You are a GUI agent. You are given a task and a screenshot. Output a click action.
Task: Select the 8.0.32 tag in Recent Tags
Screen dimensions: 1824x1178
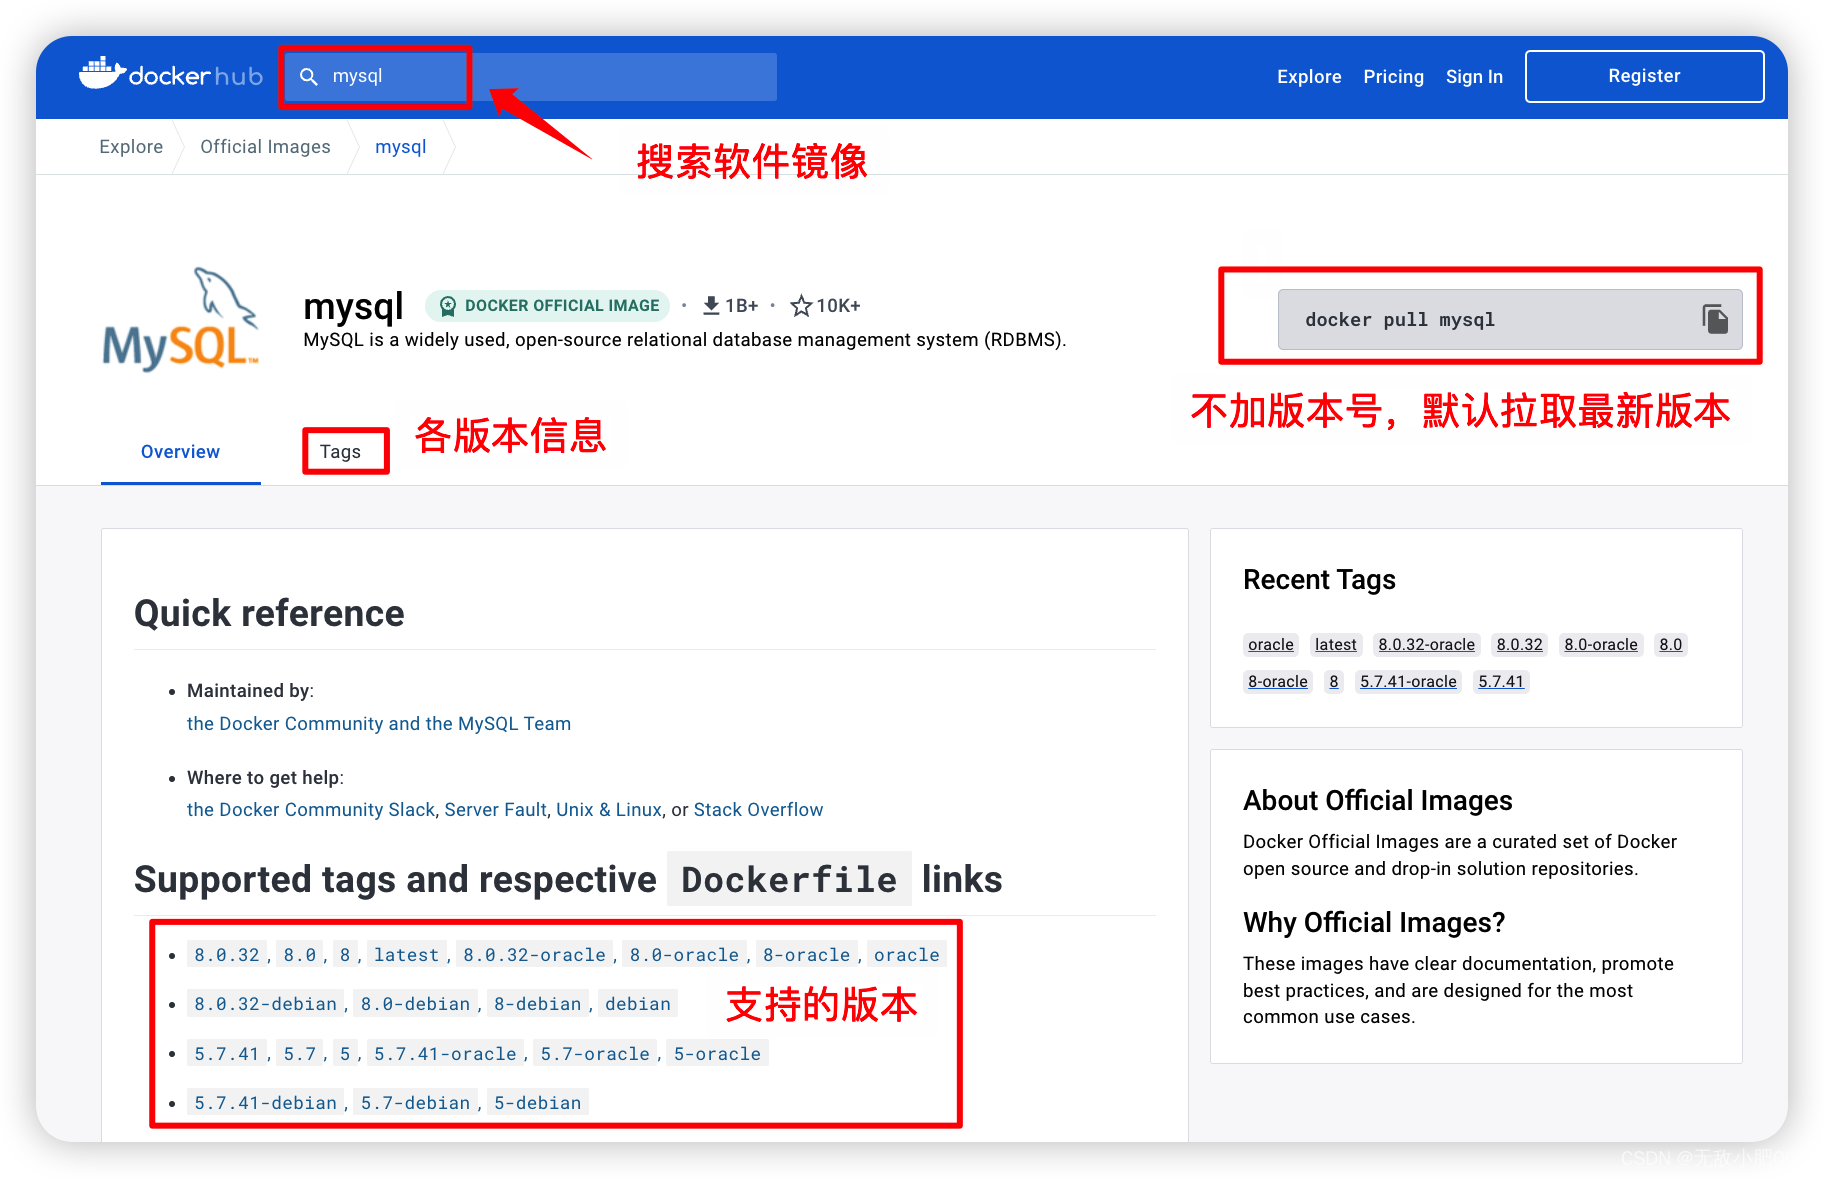coord(1520,645)
